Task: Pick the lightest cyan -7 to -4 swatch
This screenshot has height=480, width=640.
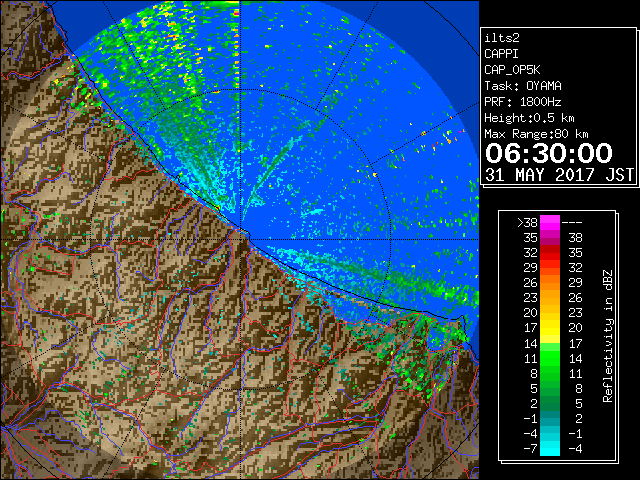Action: [x=550, y=449]
